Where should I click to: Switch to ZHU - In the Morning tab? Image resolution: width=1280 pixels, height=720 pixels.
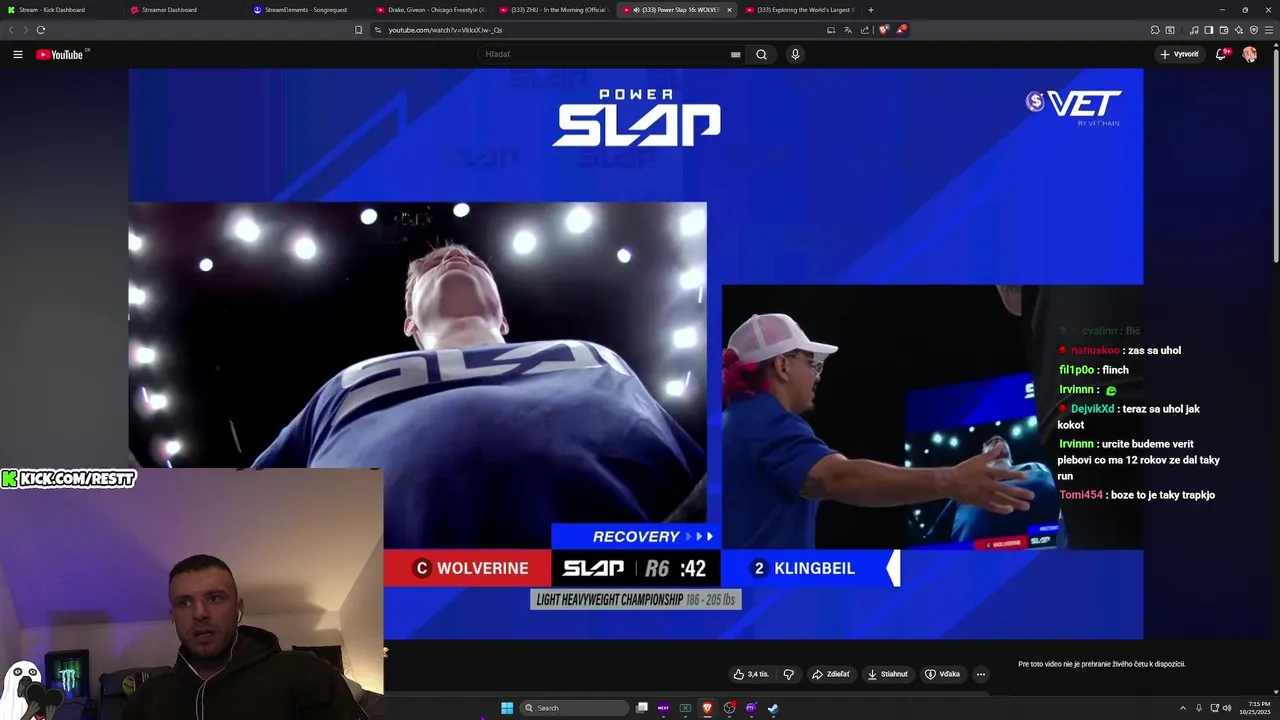point(554,10)
